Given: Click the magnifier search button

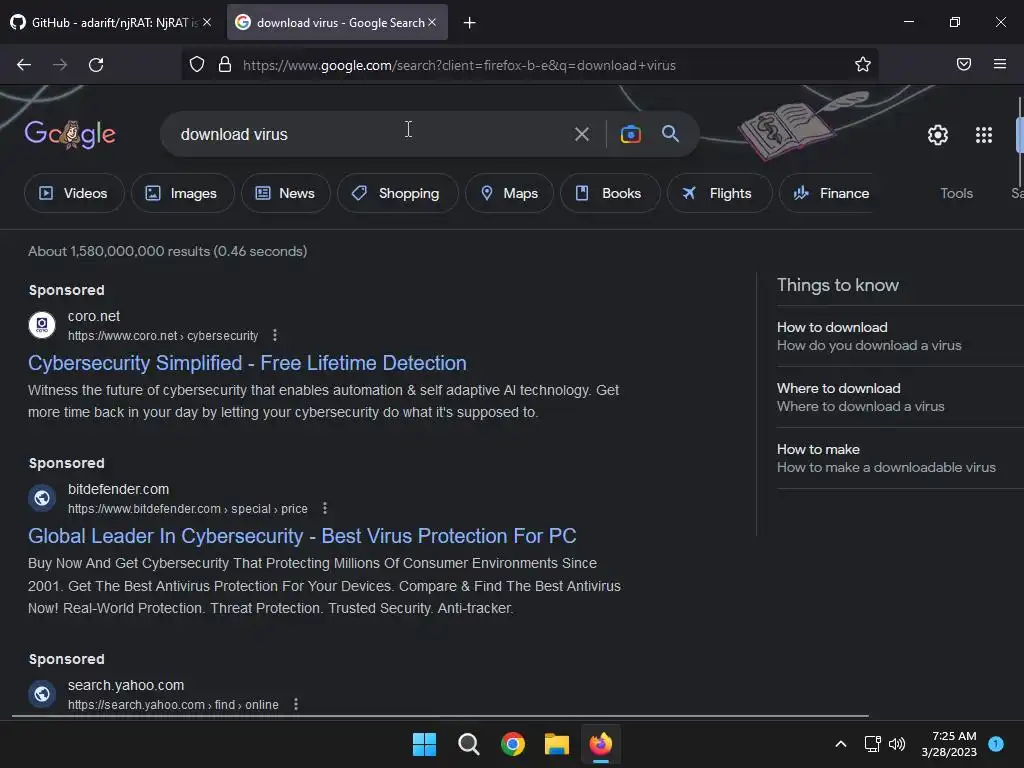Looking at the screenshot, I should click(670, 134).
